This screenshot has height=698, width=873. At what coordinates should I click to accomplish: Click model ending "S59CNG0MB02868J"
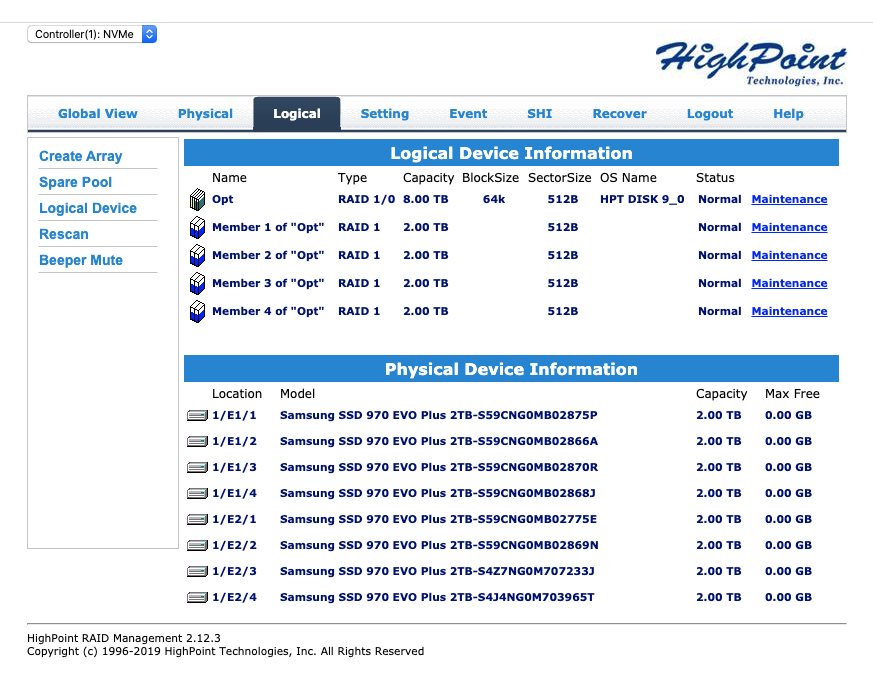tap(438, 493)
